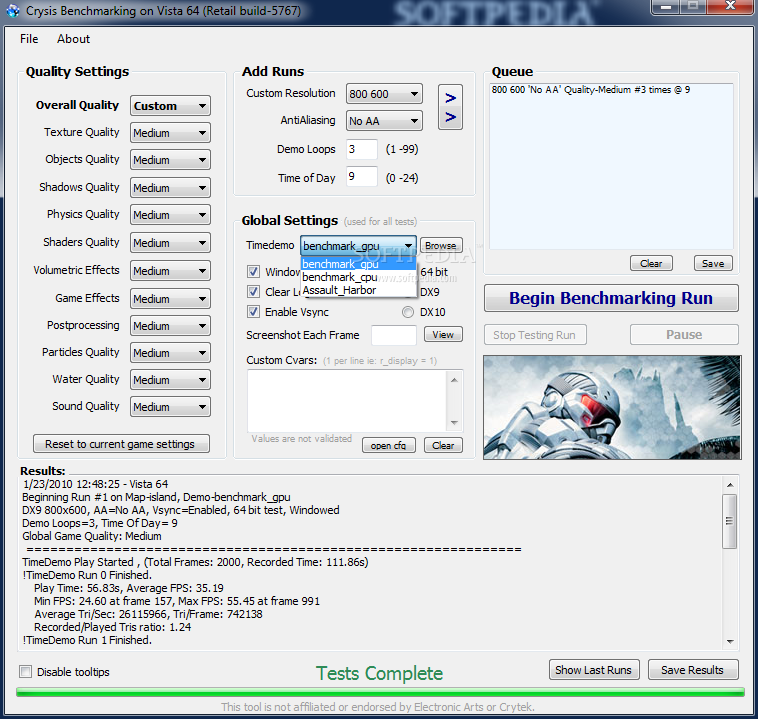Toggle the Windowed checkbox
This screenshot has height=719, width=758.
click(x=253, y=272)
